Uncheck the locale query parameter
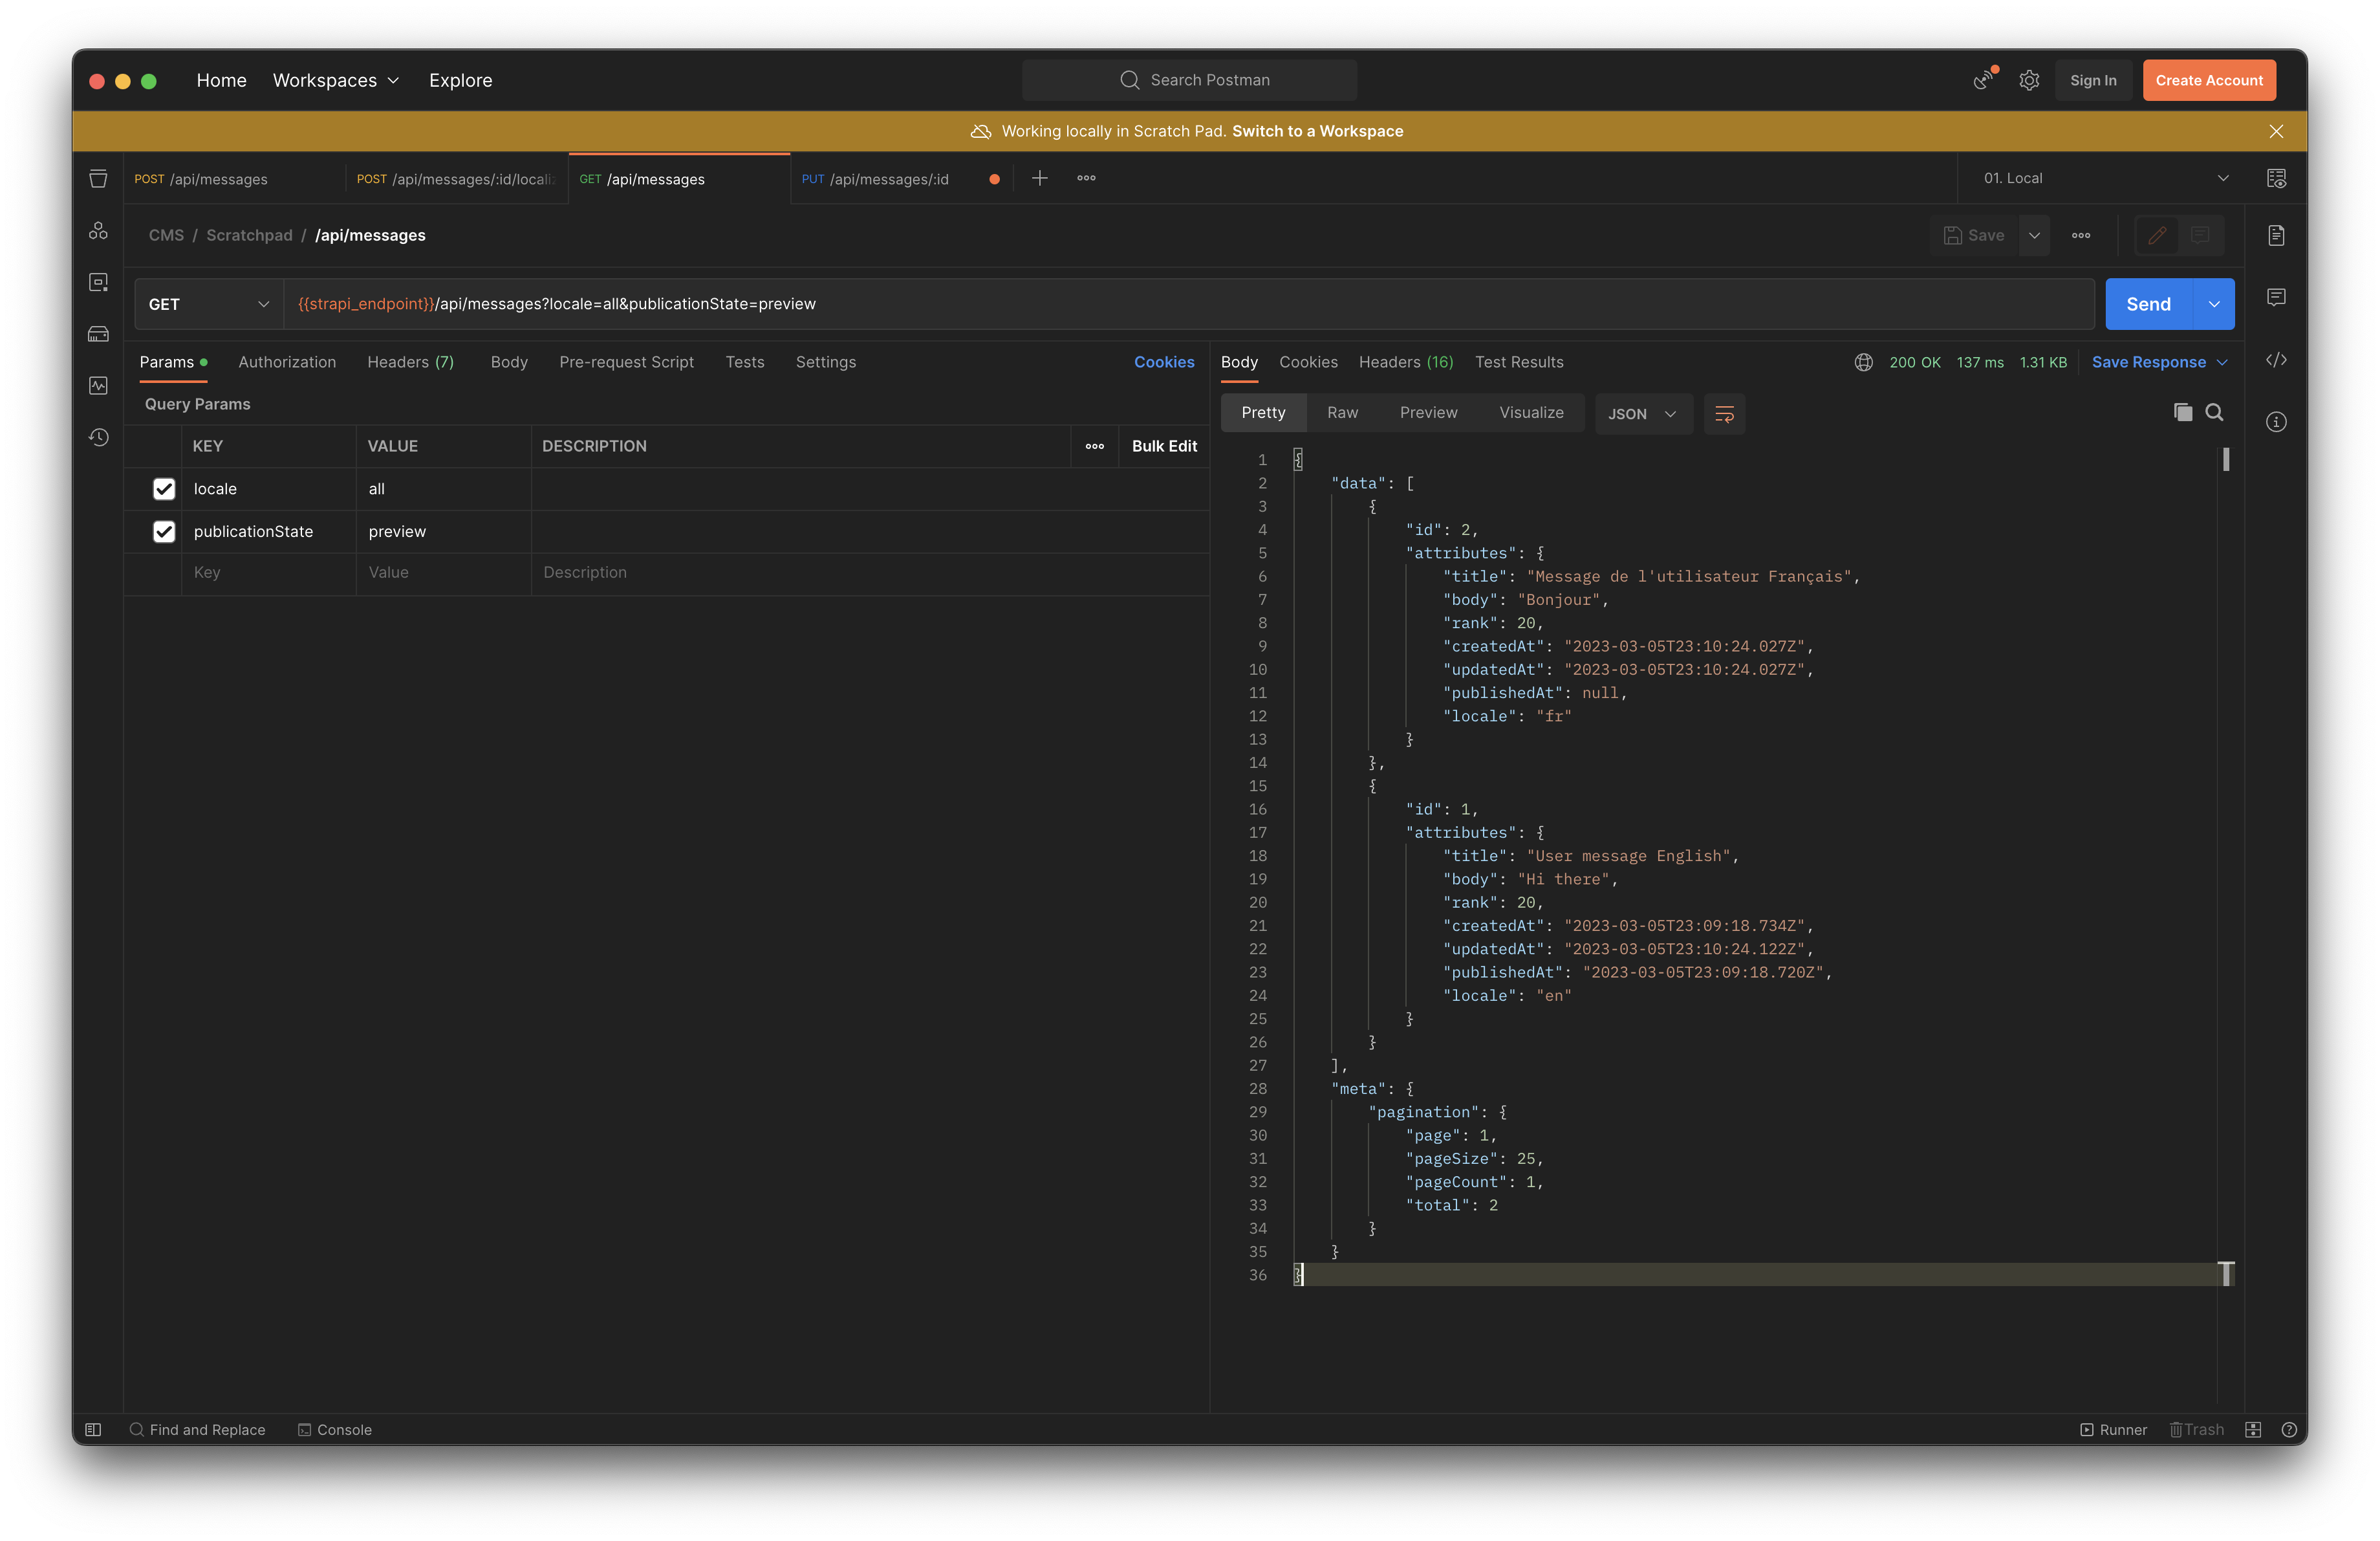 click(x=164, y=489)
